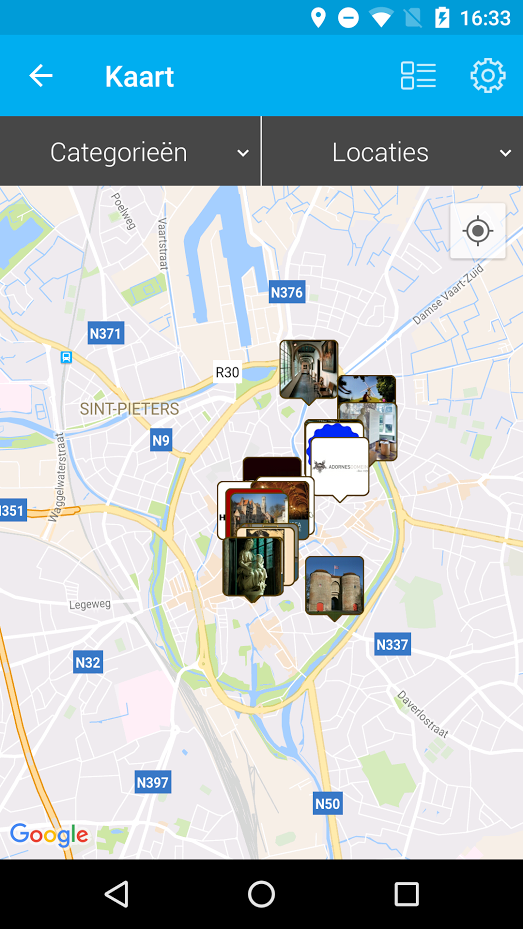523x929 pixels.
Task: Tap the bus stop icon near N371
Action: 66,357
